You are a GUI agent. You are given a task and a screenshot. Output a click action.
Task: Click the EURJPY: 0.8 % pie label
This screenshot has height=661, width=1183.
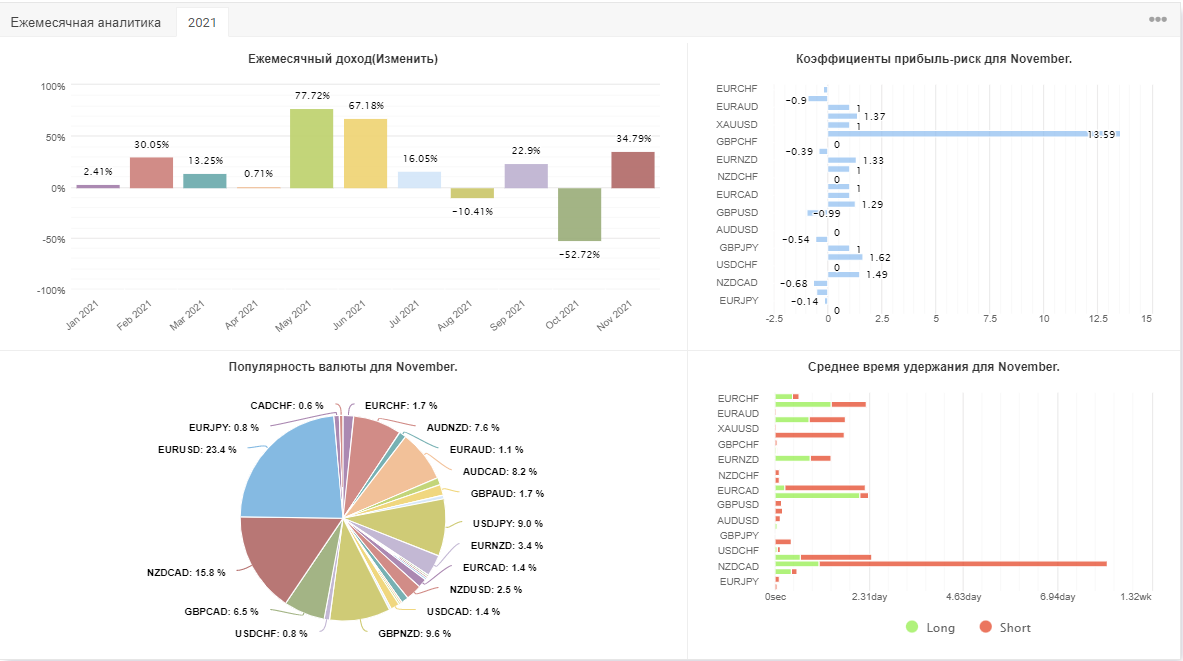(224, 428)
